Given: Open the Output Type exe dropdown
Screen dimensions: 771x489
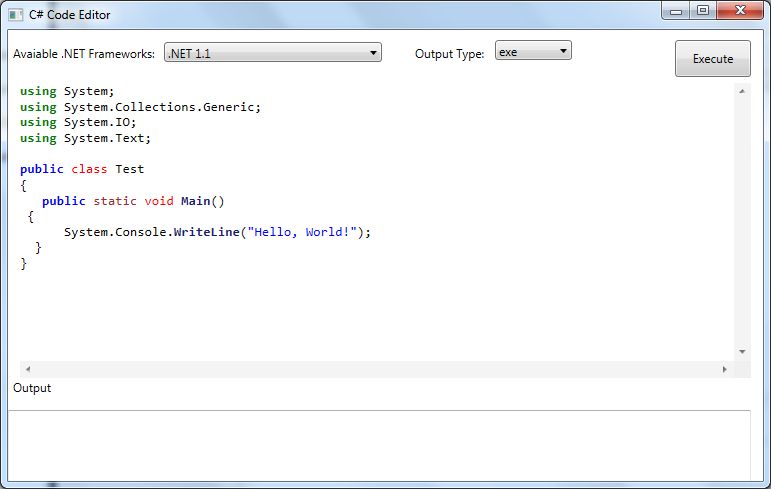Looking at the screenshot, I should click(533, 51).
